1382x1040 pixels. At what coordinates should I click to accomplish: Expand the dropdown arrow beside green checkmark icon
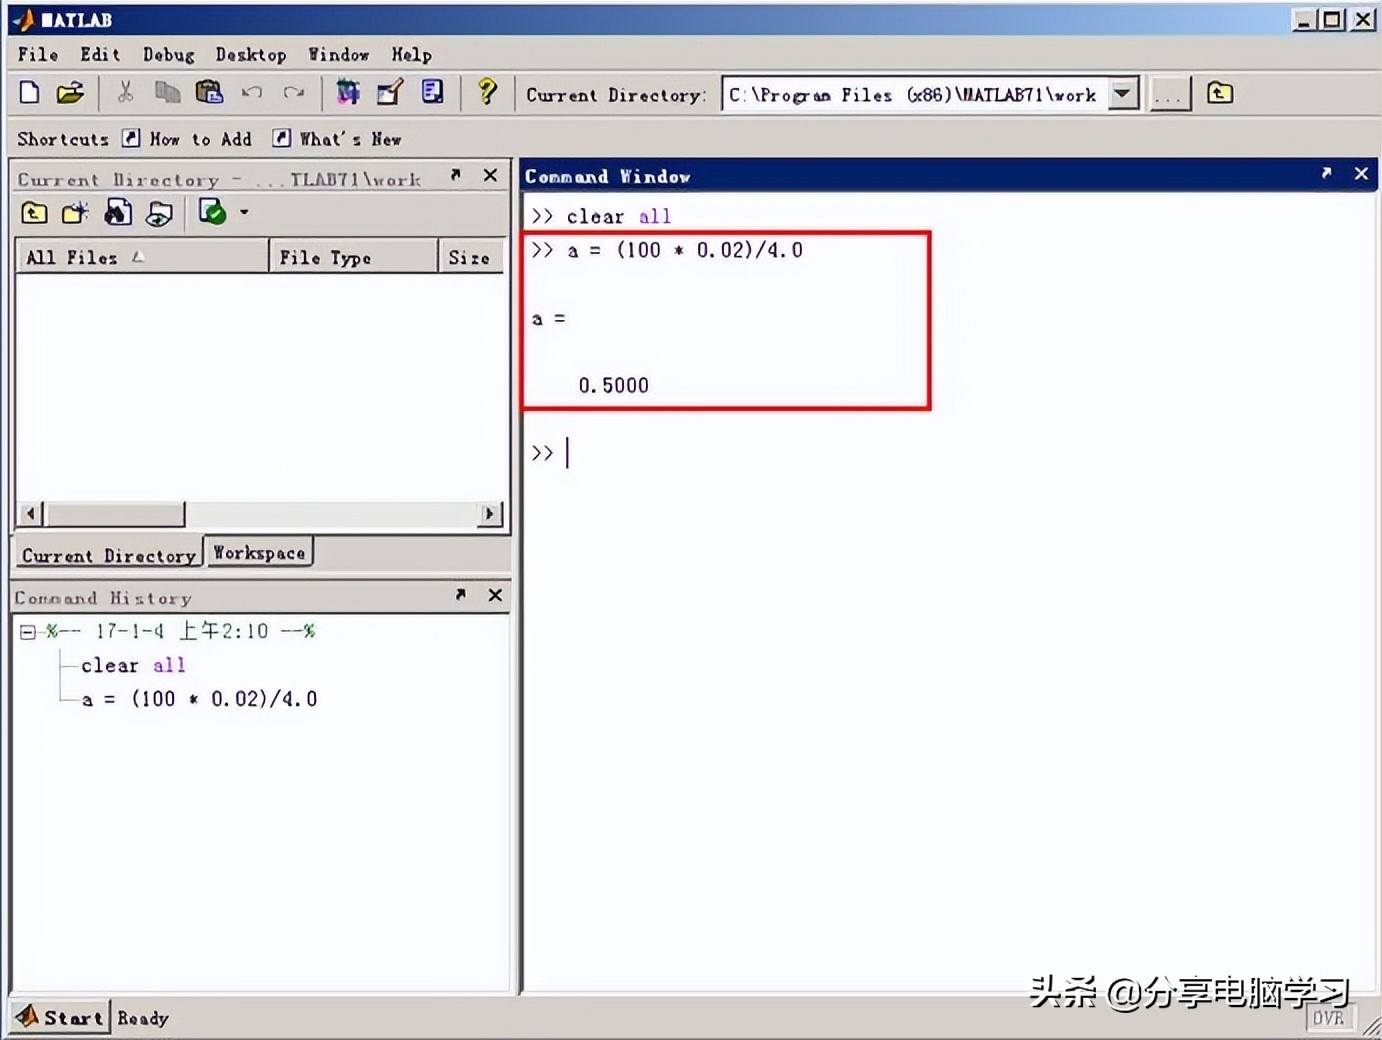(x=244, y=212)
